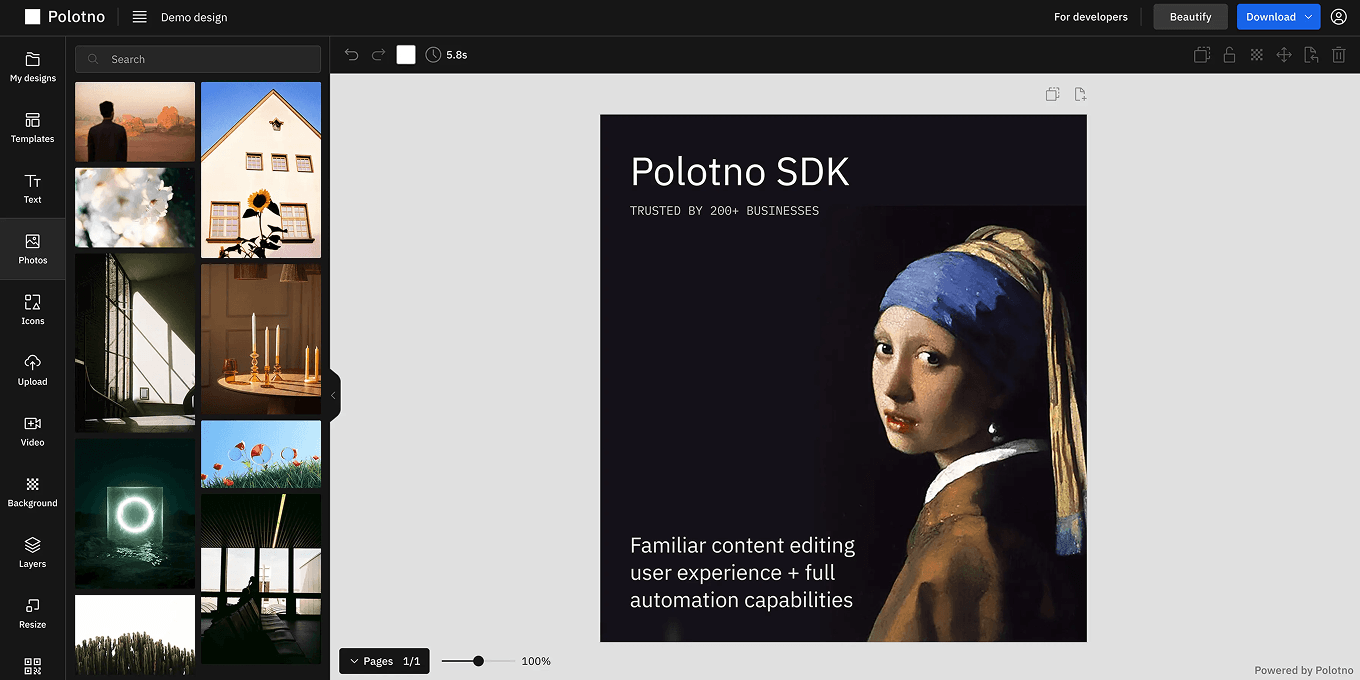This screenshot has height=680, width=1360.
Task: Open the hamburger menu next to Polotno
Action: 140,17
